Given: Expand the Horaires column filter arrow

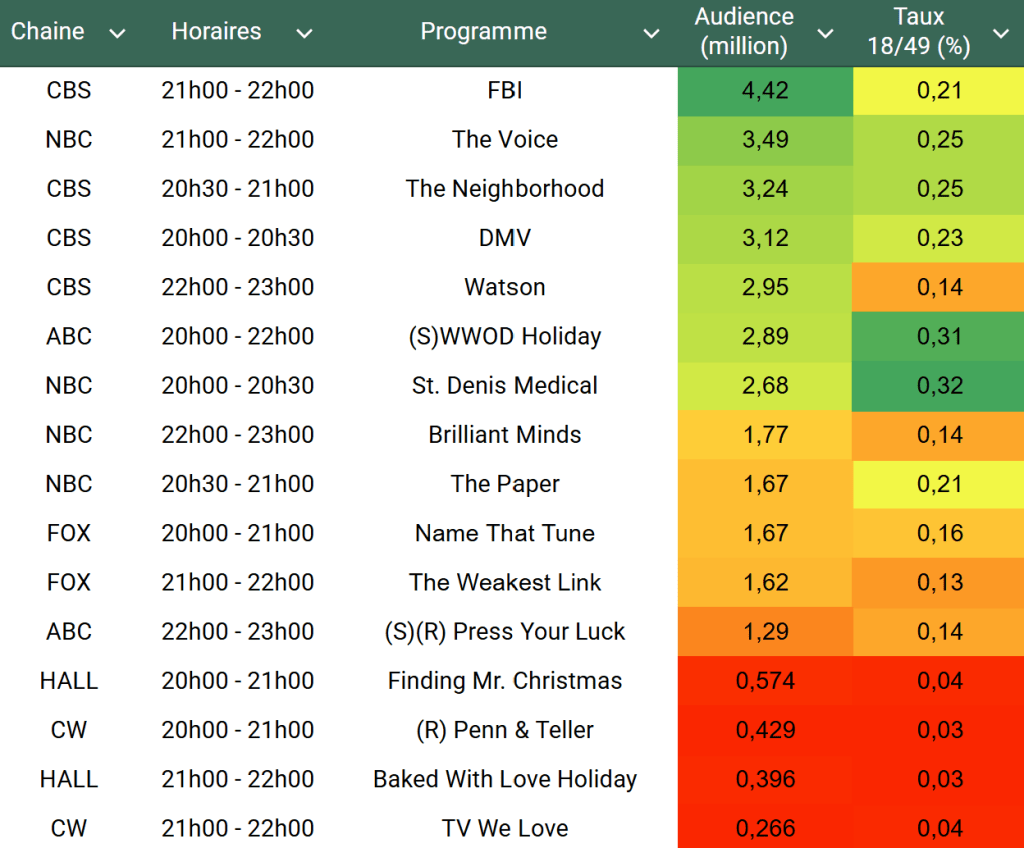Looking at the screenshot, I should click(x=304, y=34).
